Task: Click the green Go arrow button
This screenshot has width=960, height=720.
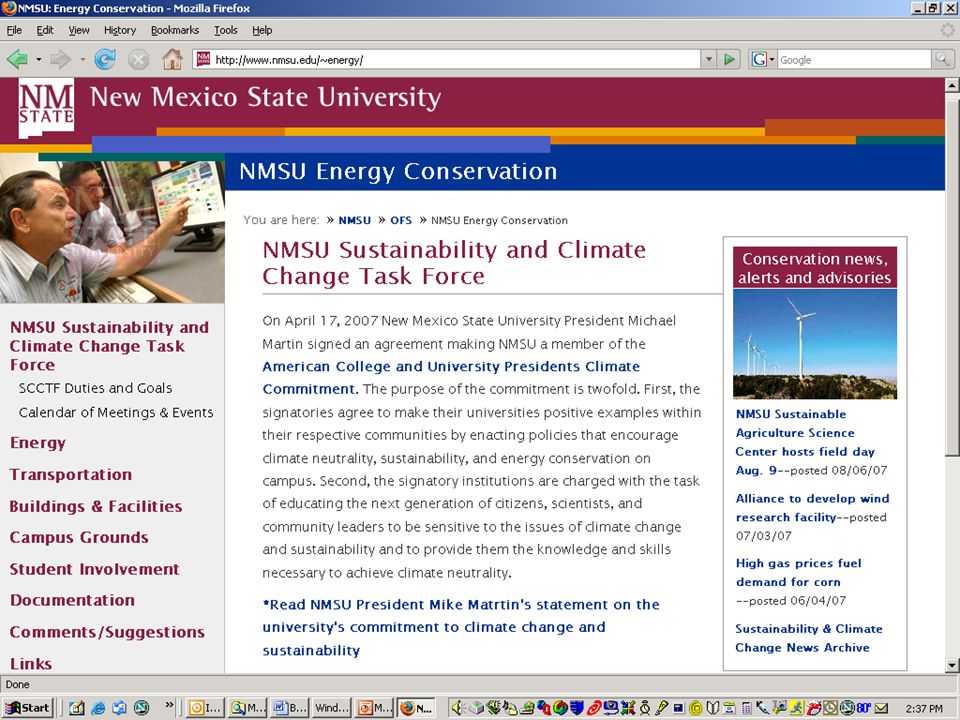Action: [729, 59]
